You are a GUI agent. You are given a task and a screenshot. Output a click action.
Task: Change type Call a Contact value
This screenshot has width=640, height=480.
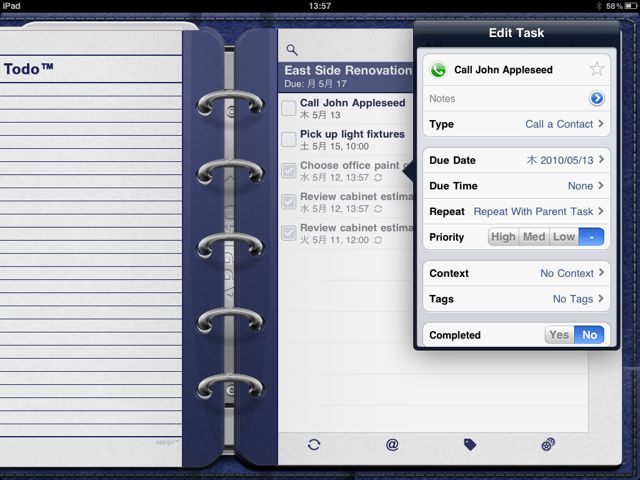coord(559,124)
